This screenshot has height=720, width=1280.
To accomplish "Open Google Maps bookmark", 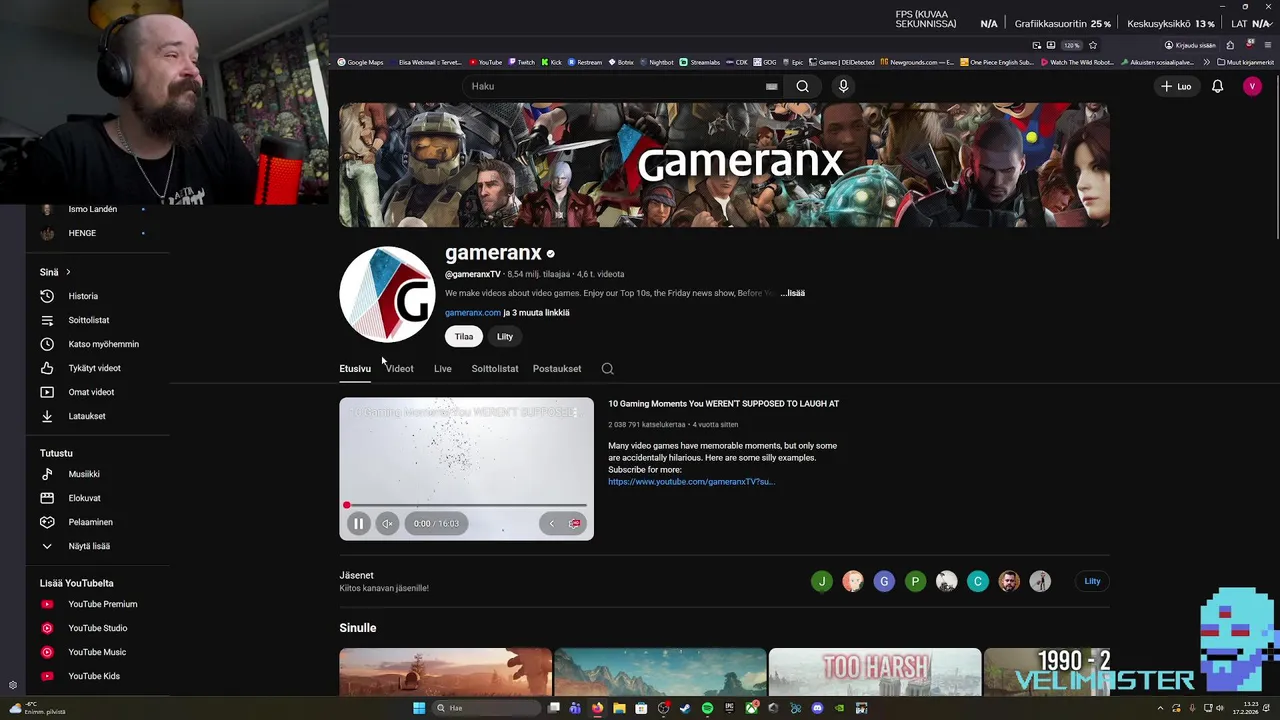I will [360, 62].
